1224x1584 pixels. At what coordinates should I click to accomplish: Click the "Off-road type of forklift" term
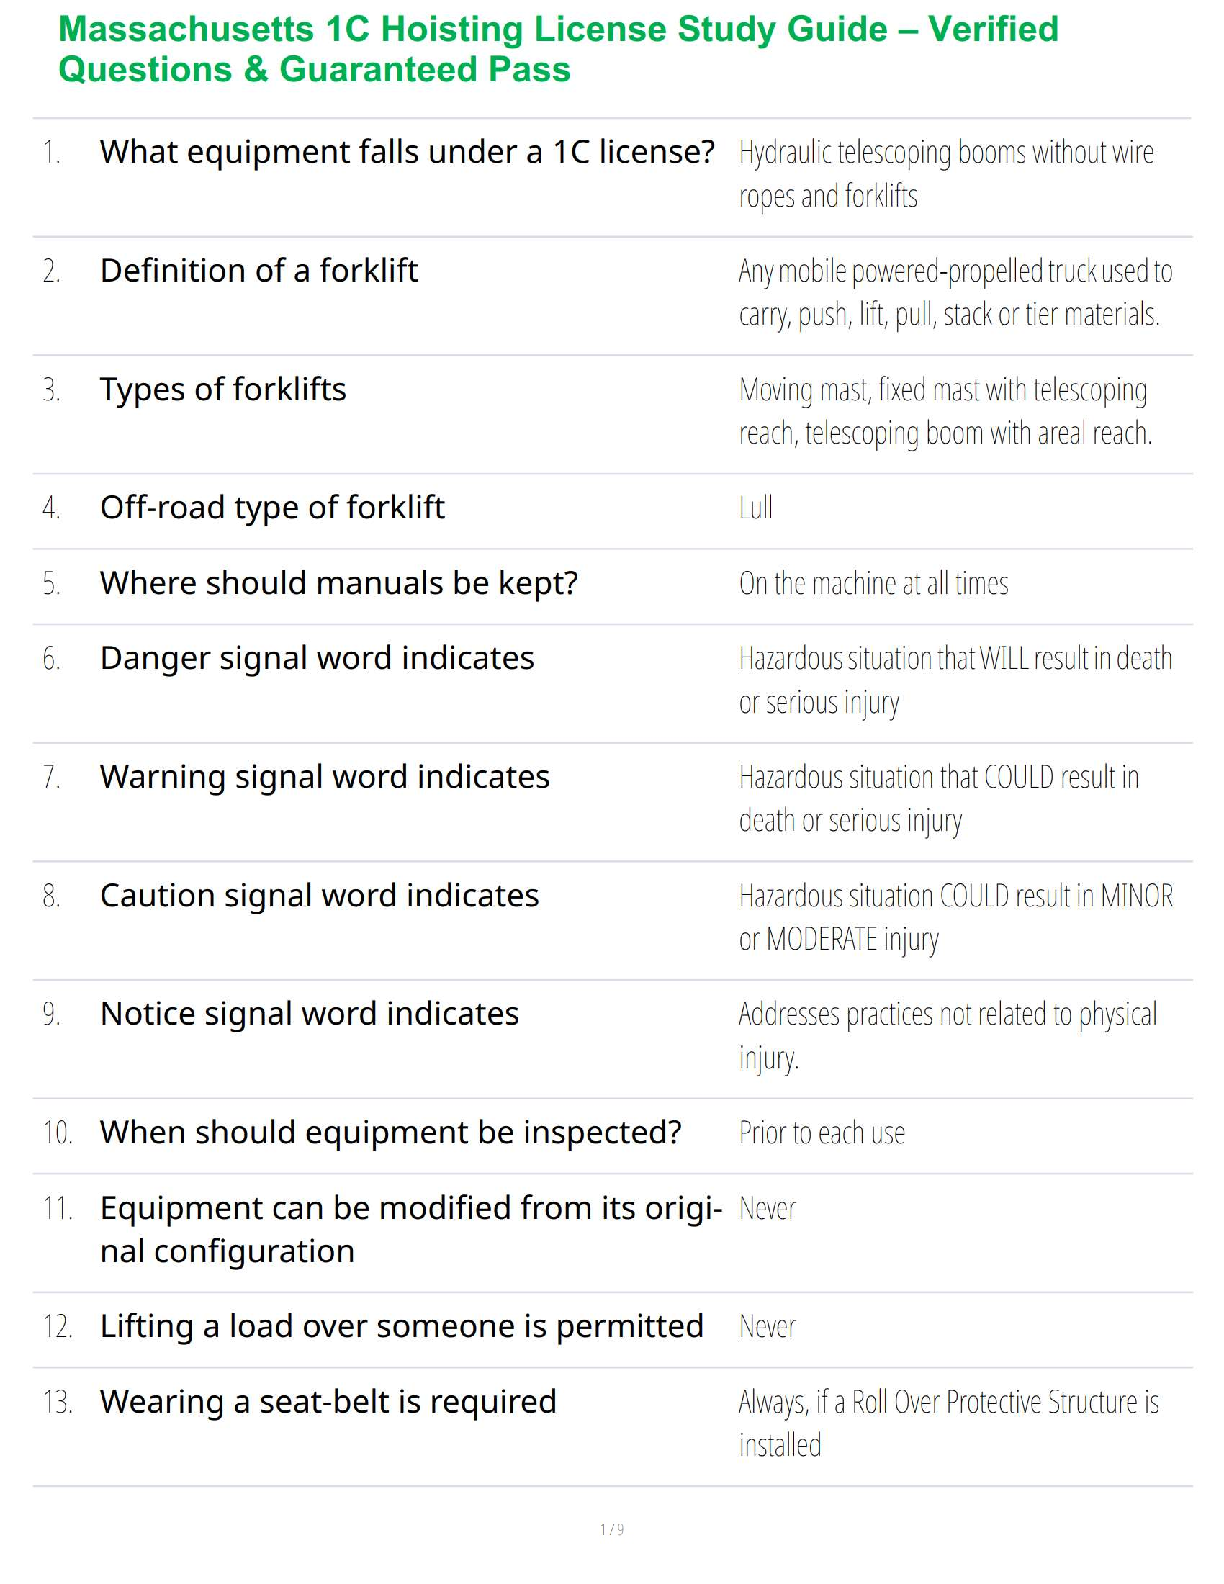tap(272, 508)
